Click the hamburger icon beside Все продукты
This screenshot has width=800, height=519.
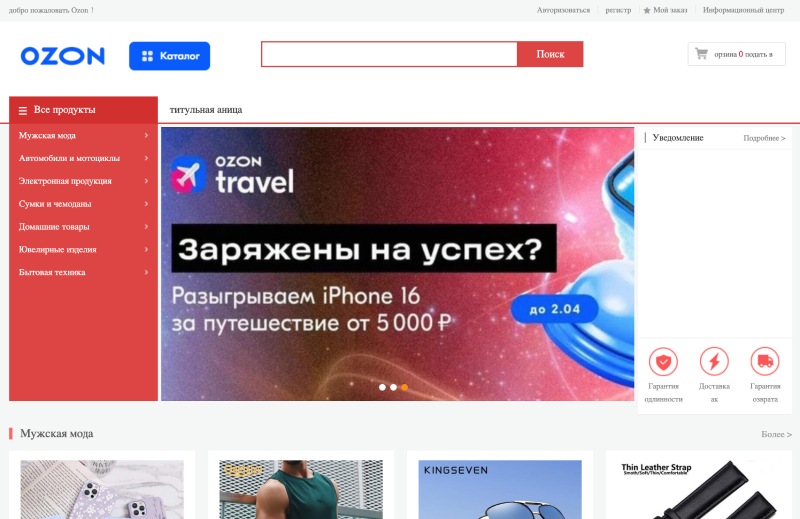[x=23, y=110]
